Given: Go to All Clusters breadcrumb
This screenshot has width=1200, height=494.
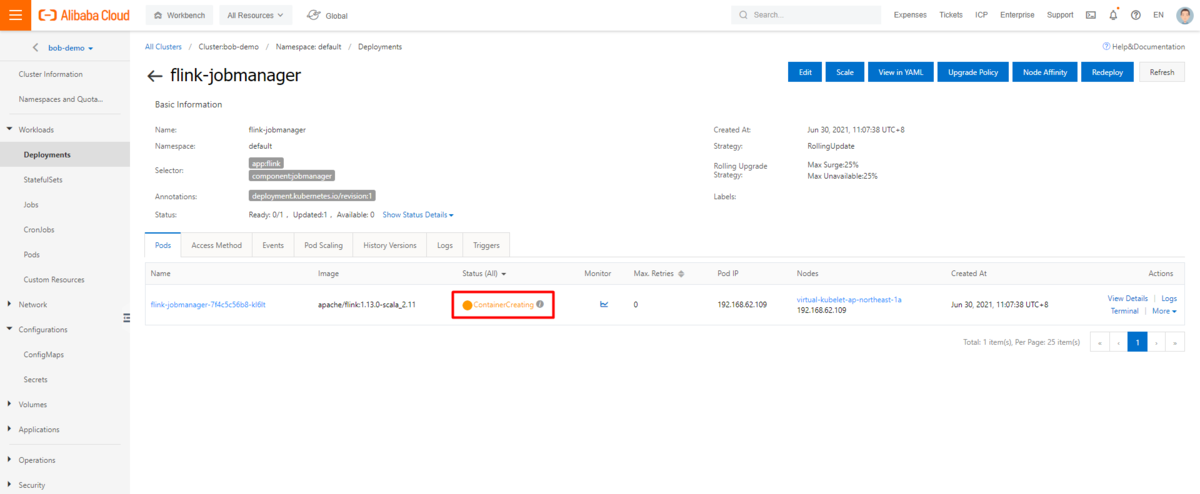Looking at the screenshot, I should [163, 47].
